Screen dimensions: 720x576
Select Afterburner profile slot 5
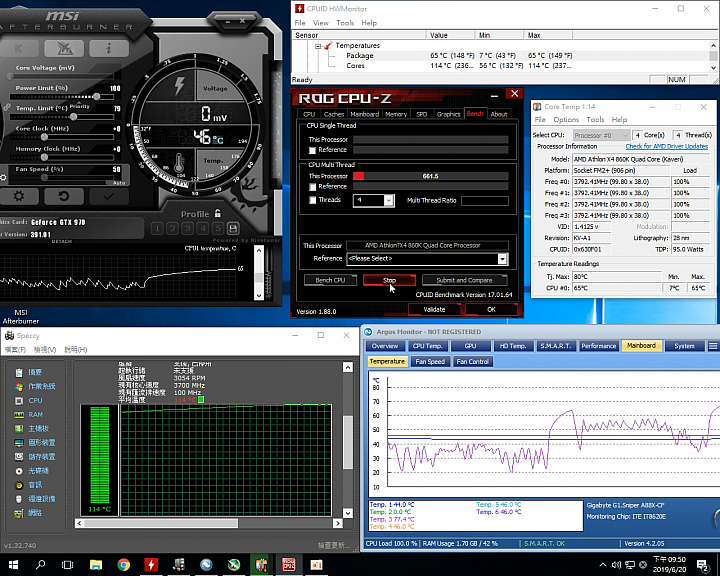point(218,228)
